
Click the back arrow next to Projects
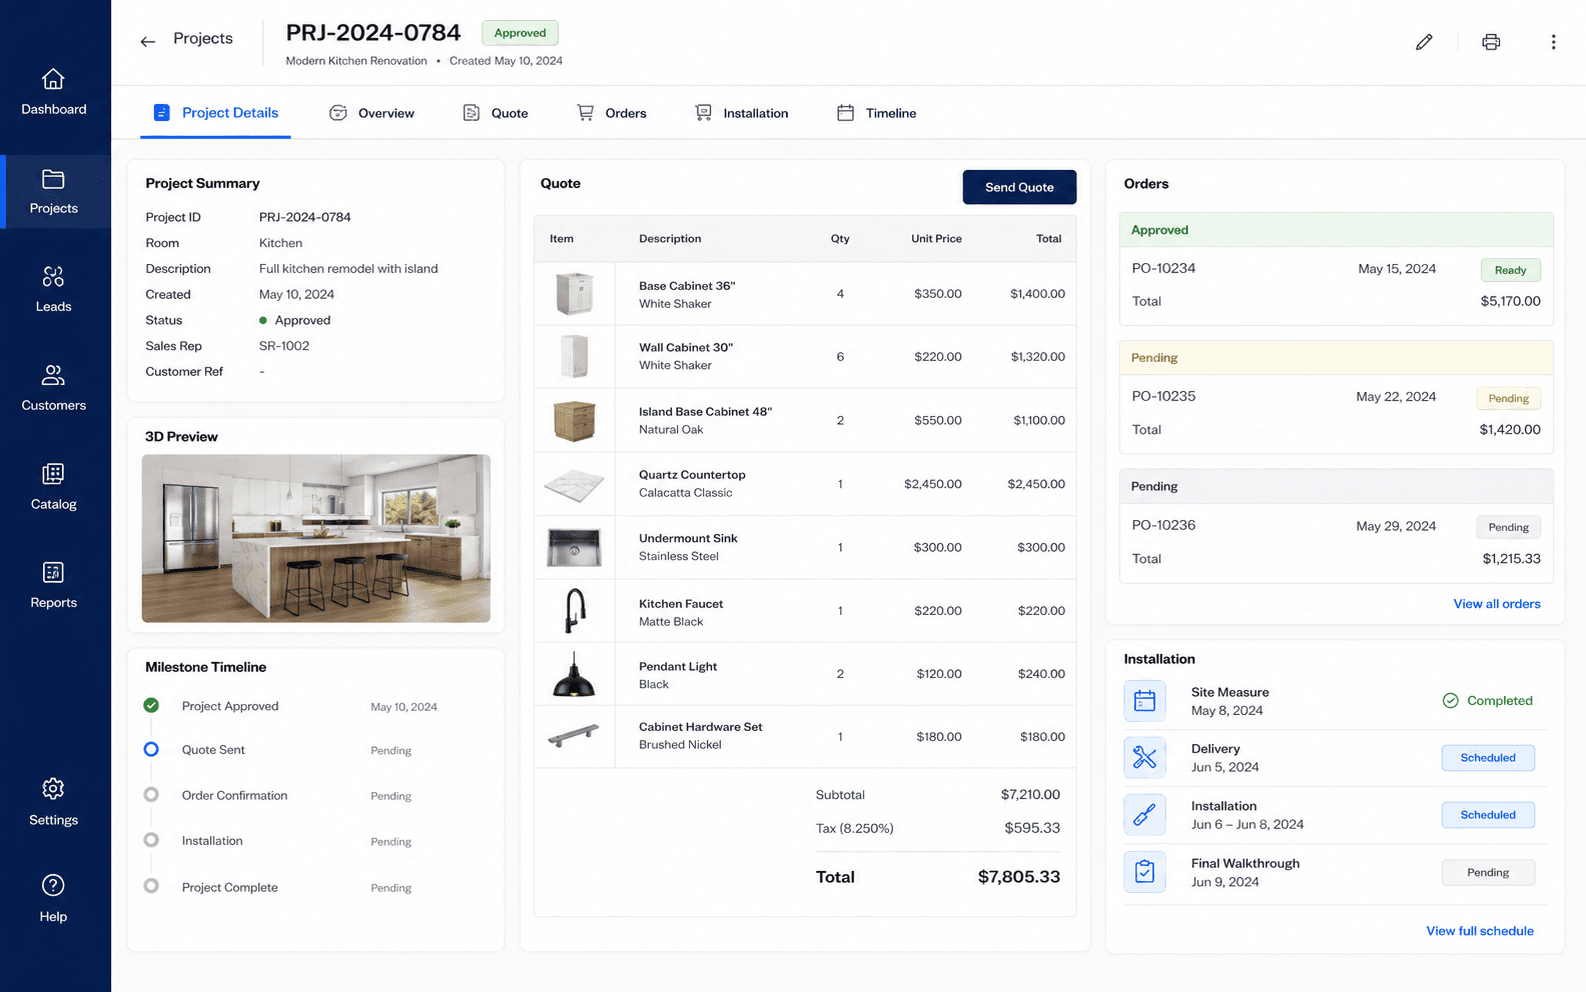click(148, 41)
